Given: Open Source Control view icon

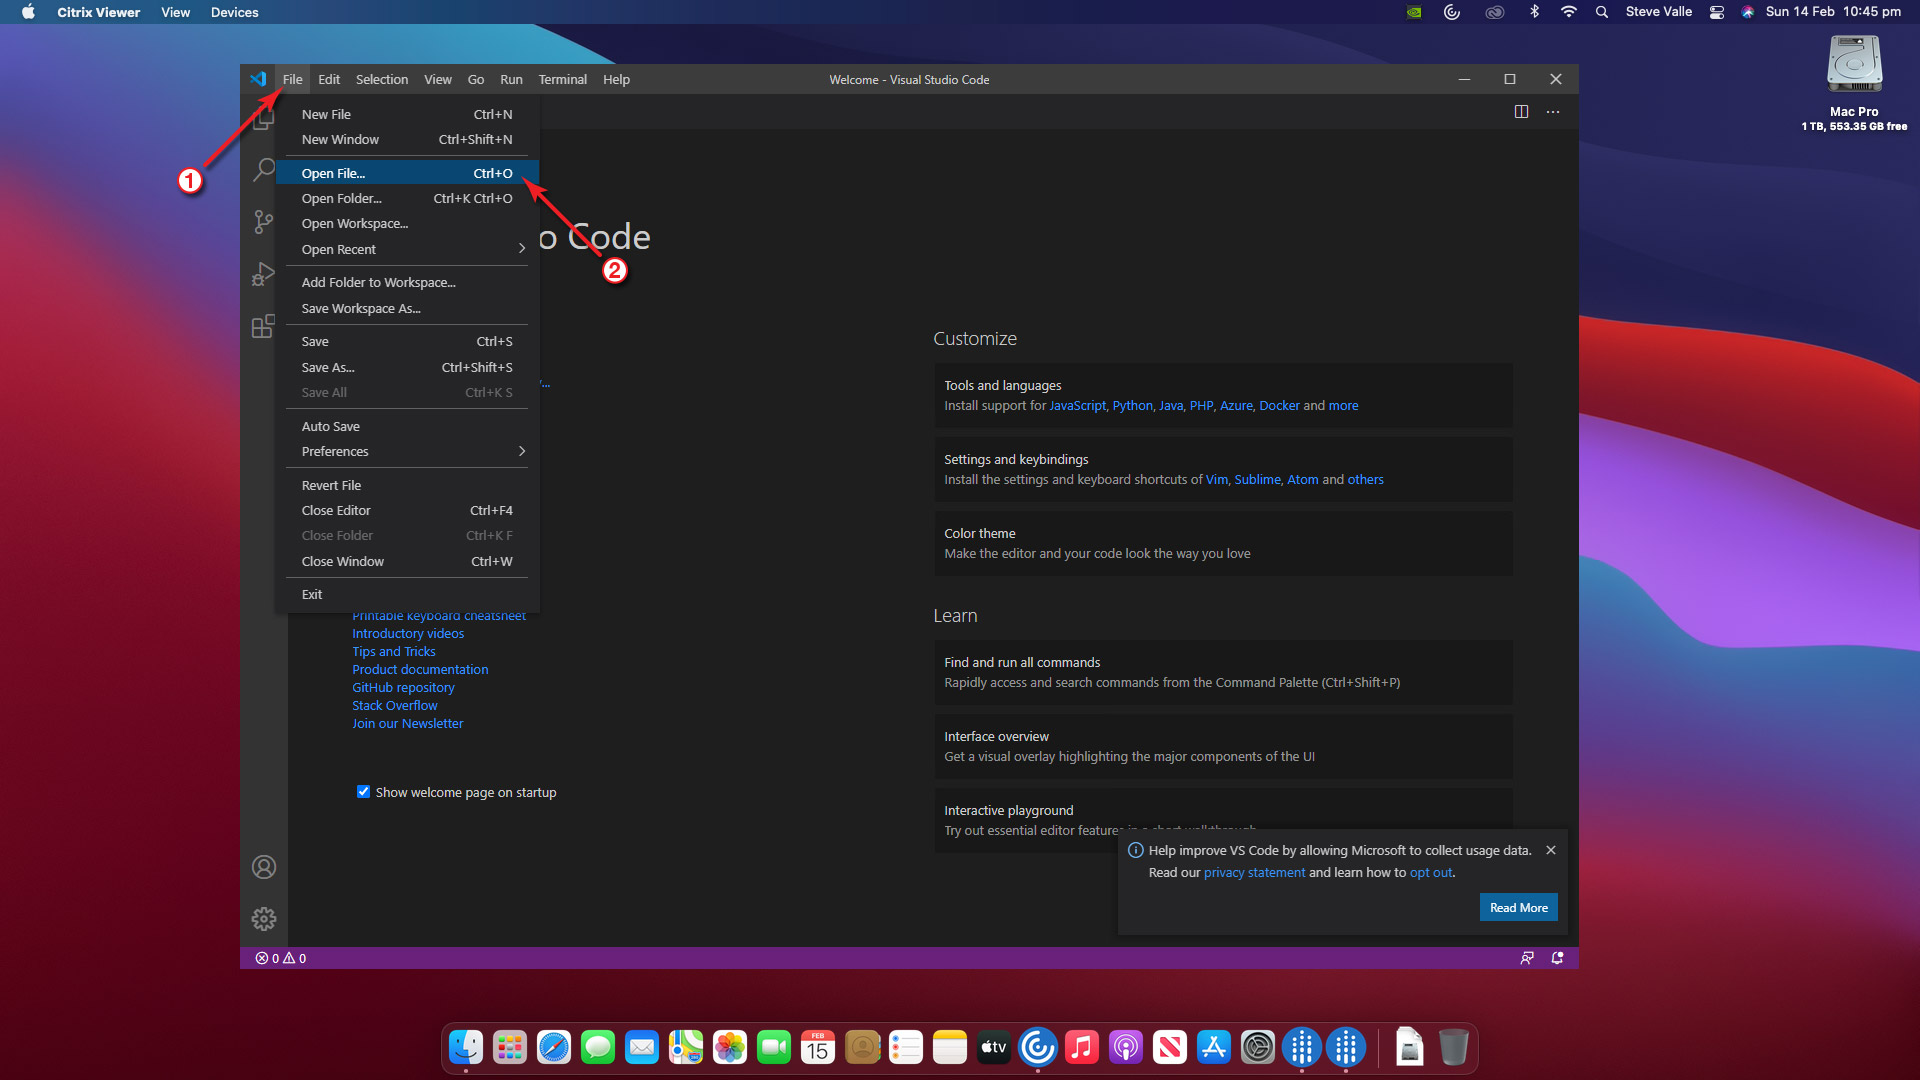Looking at the screenshot, I should pos(263,221).
